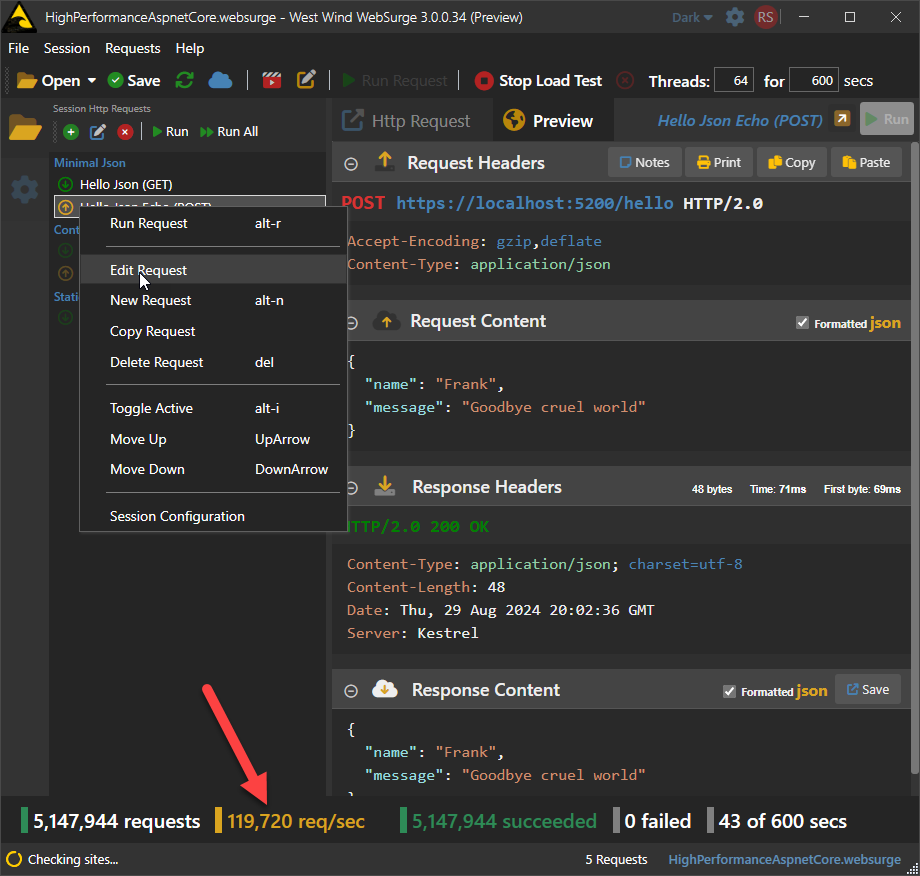Toggle Formatted checkbox in Request Content
Image resolution: width=920 pixels, height=876 pixels.
tap(802, 323)
